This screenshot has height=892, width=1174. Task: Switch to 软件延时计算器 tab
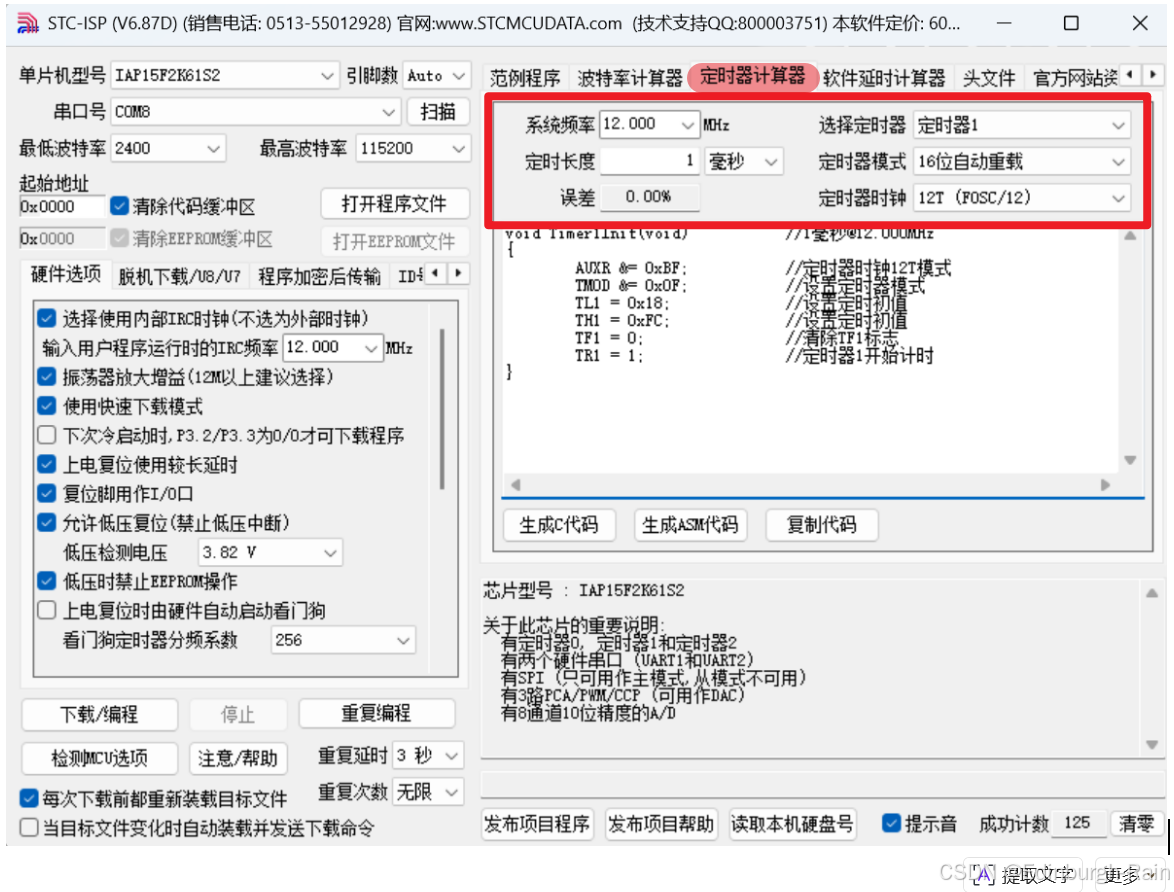pos(883,78)
